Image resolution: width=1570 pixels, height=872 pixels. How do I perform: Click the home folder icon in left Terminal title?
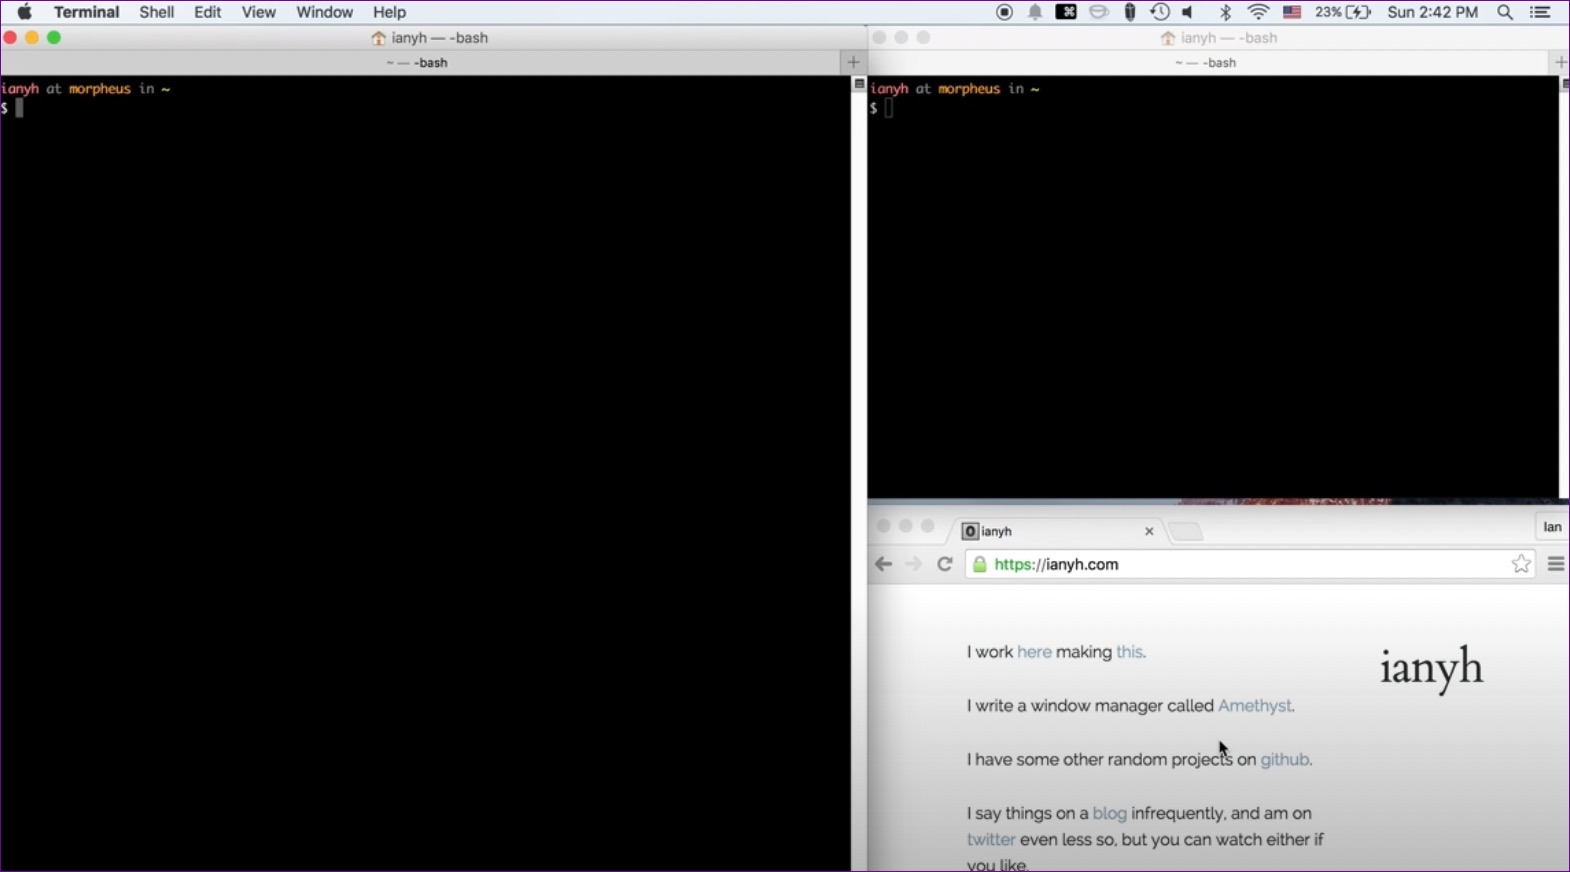[x=378, y=38]
